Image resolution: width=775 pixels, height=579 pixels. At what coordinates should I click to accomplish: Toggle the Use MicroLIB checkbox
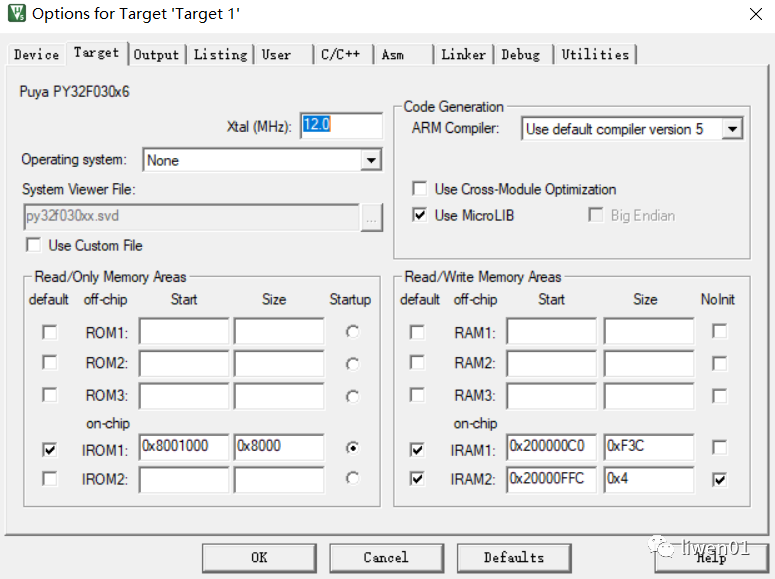420,215
